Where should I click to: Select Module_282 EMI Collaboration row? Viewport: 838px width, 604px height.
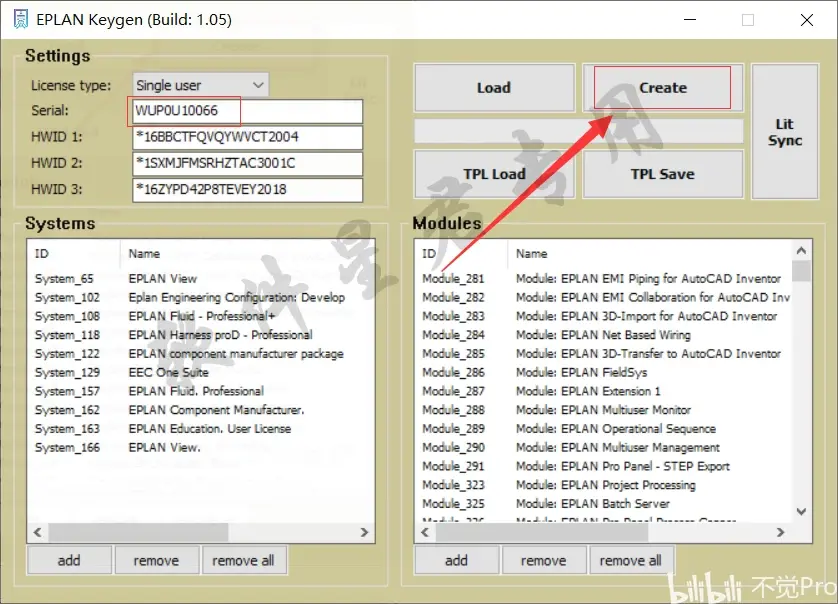tap(603, 297)
